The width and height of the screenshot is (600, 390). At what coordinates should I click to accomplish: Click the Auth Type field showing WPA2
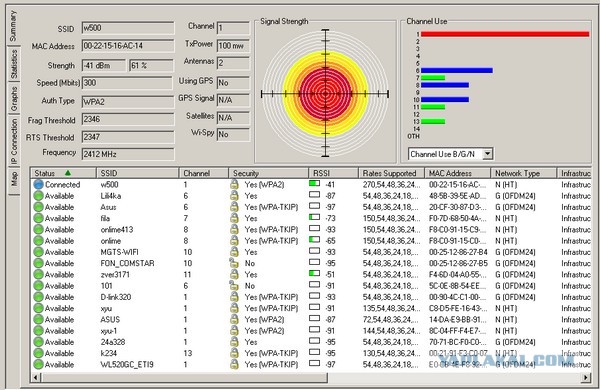pyautogui.click(x=128, y=102)
